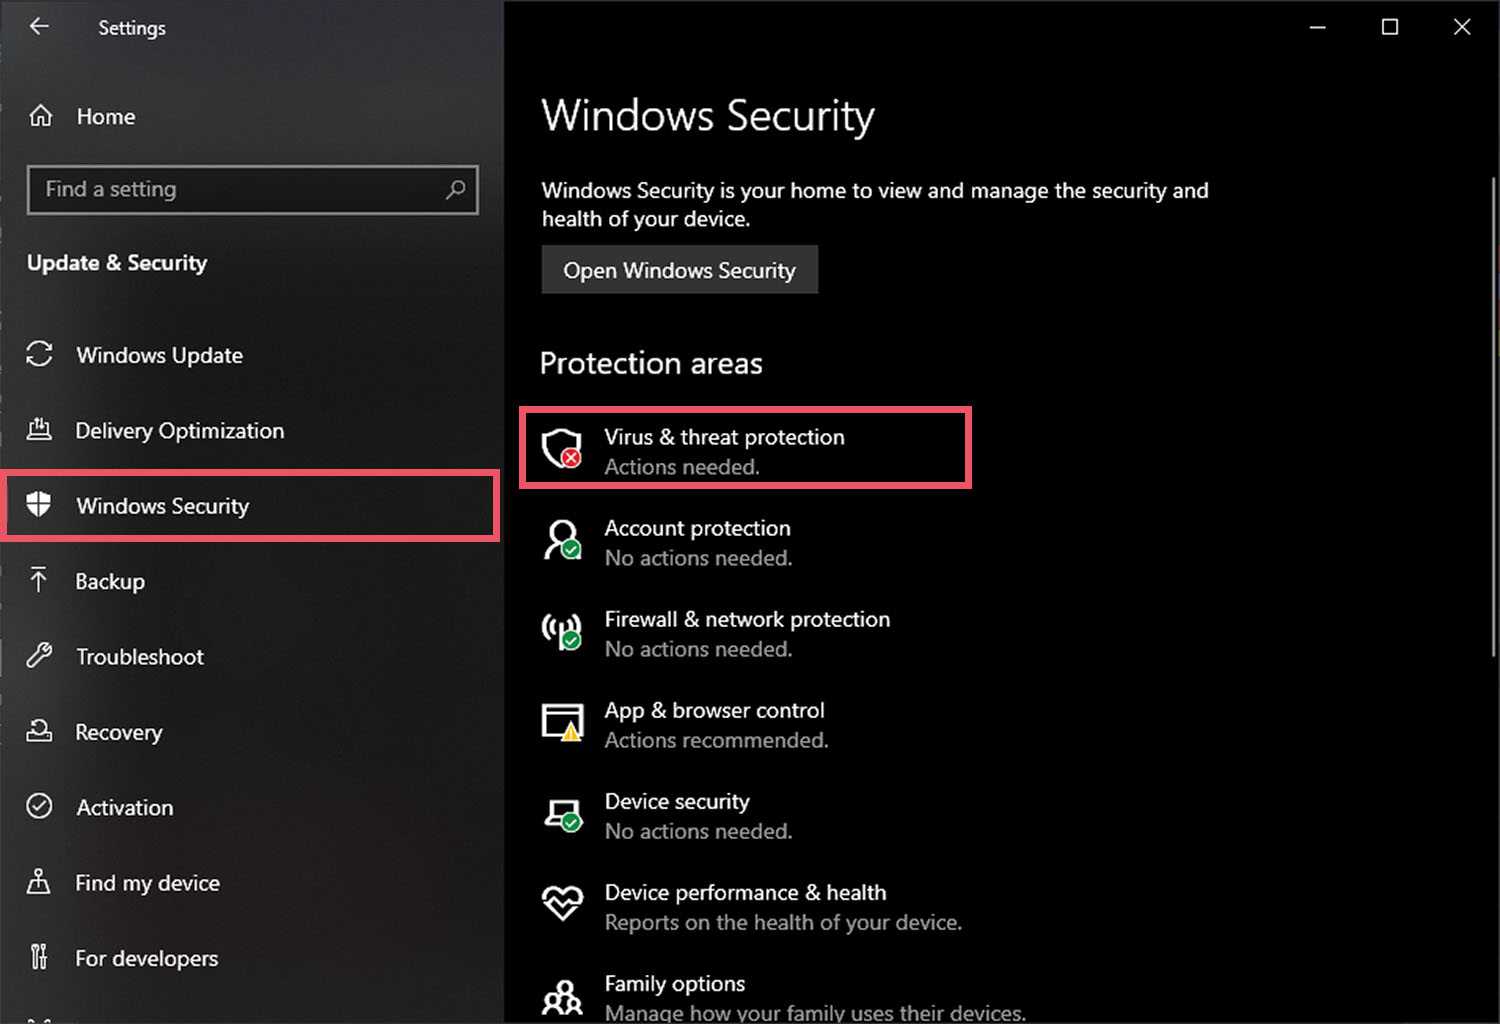Screen dimensions: 1500x1024
Task: Open Delivery Optimization settings page
Action: click(179, 431)
